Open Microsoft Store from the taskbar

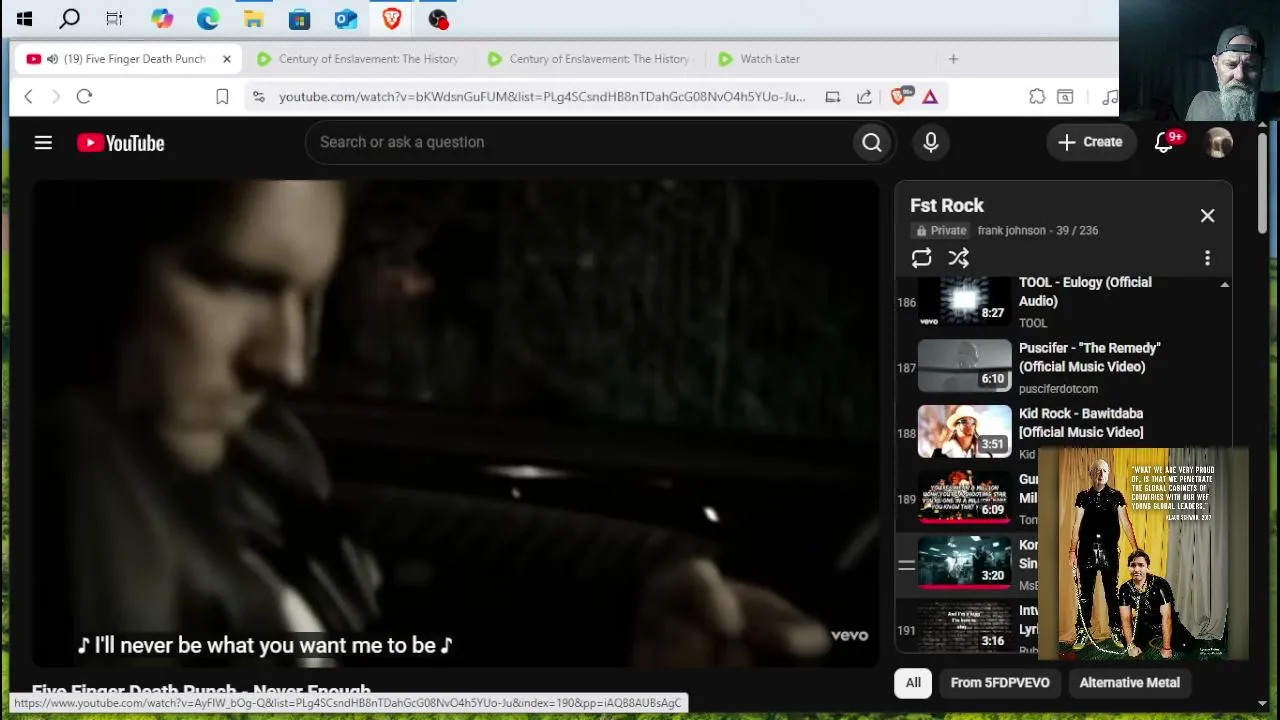tap(299, 18)
